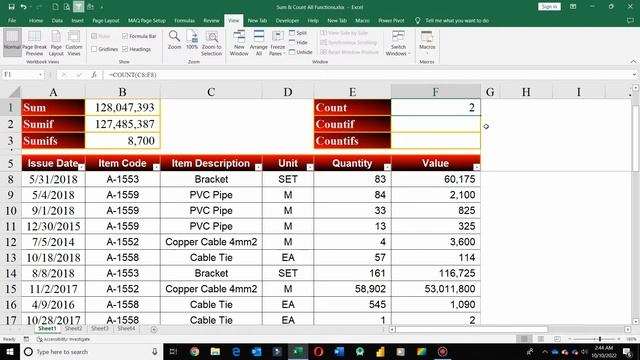
Task: Save the workbook from the quick access toolbar
Action: 11,7
